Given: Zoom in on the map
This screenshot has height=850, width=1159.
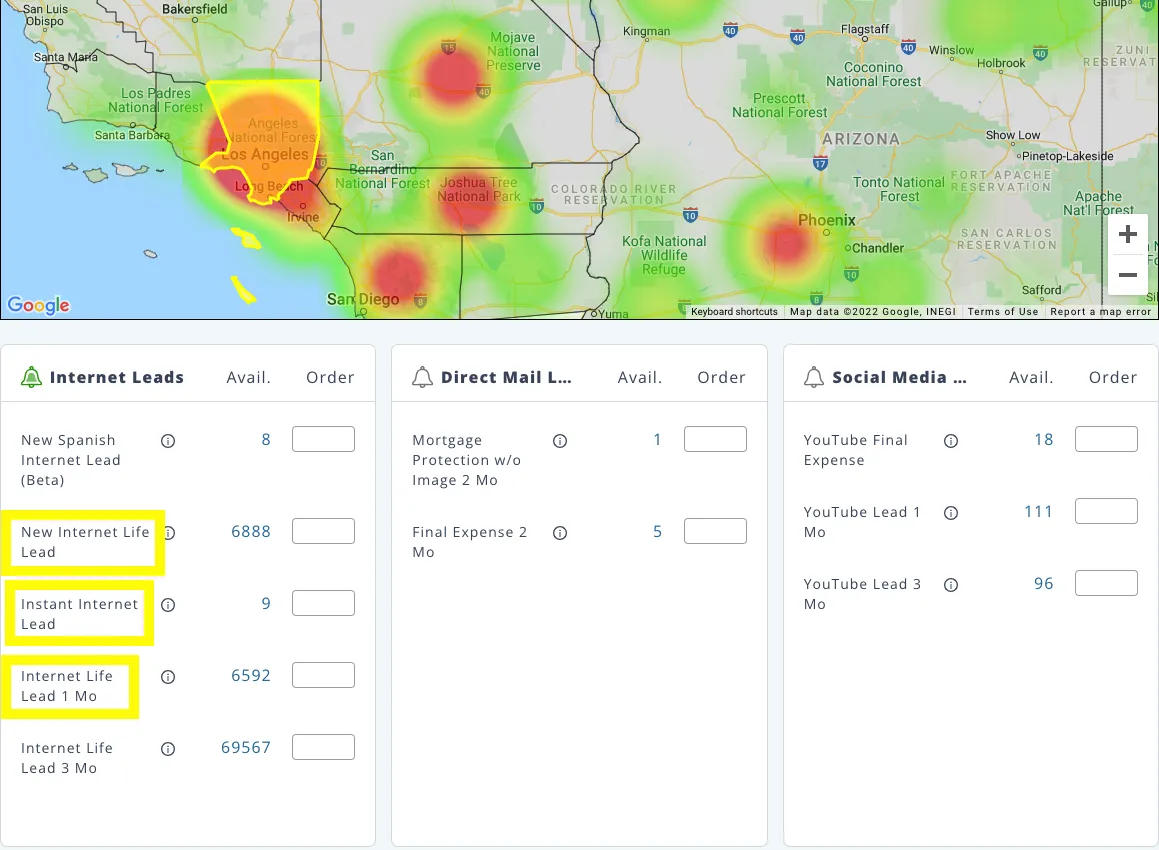Looking at the screenshot, I should click(x=1127, y=234).
